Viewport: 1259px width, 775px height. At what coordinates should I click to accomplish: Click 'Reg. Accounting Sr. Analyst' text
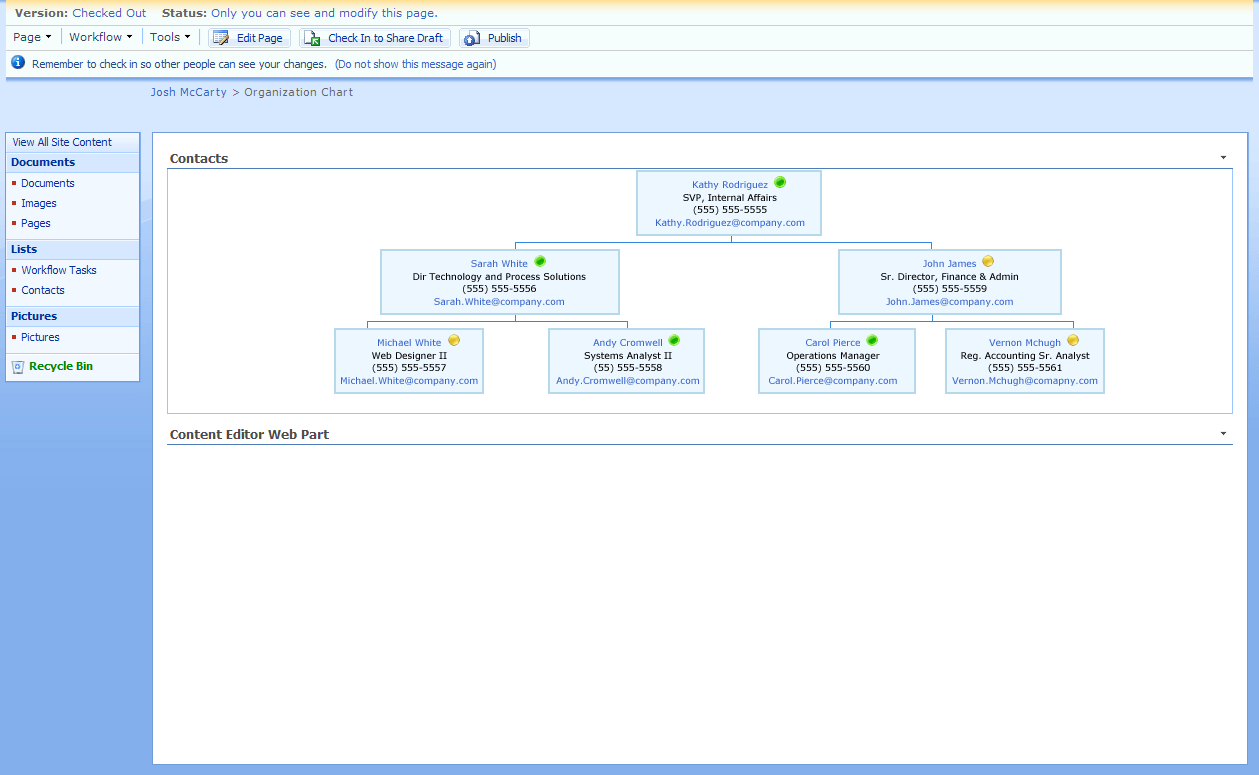[1025, 356]
